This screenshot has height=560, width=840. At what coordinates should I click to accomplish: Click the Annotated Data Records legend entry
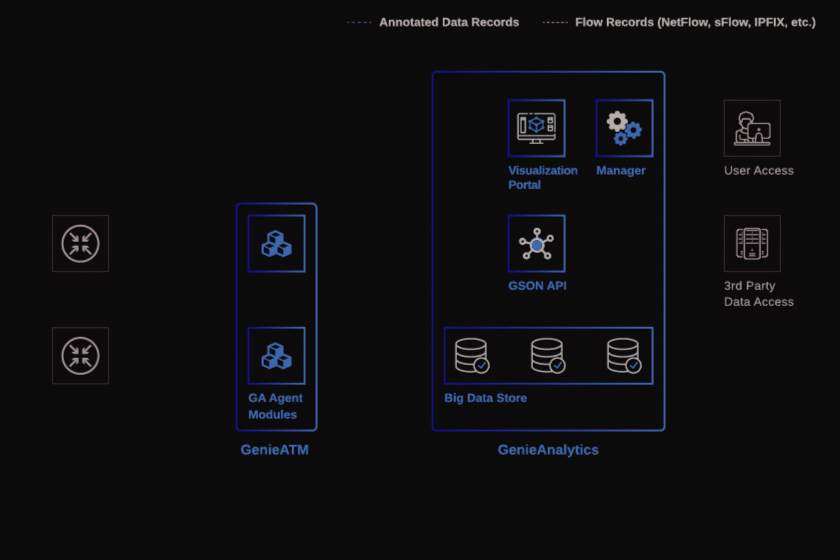(433, 22)
